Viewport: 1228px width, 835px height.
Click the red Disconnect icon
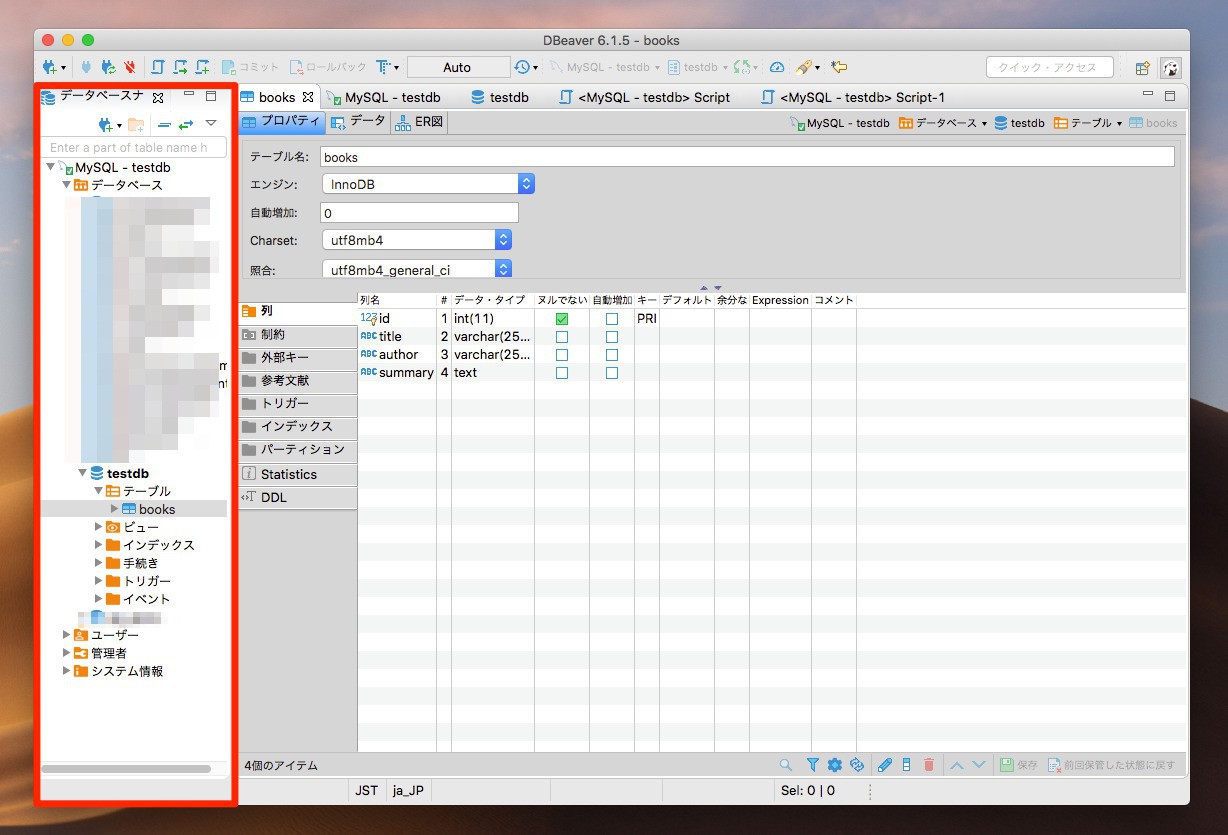click(130, 67)
